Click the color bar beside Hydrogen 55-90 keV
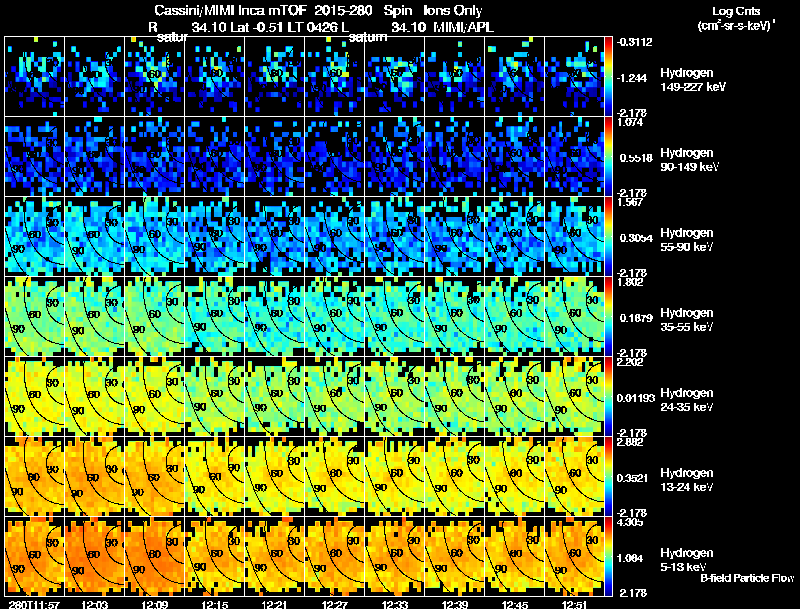Image resolution: width=800 pixels, height=609 pixels. [608, 237]
